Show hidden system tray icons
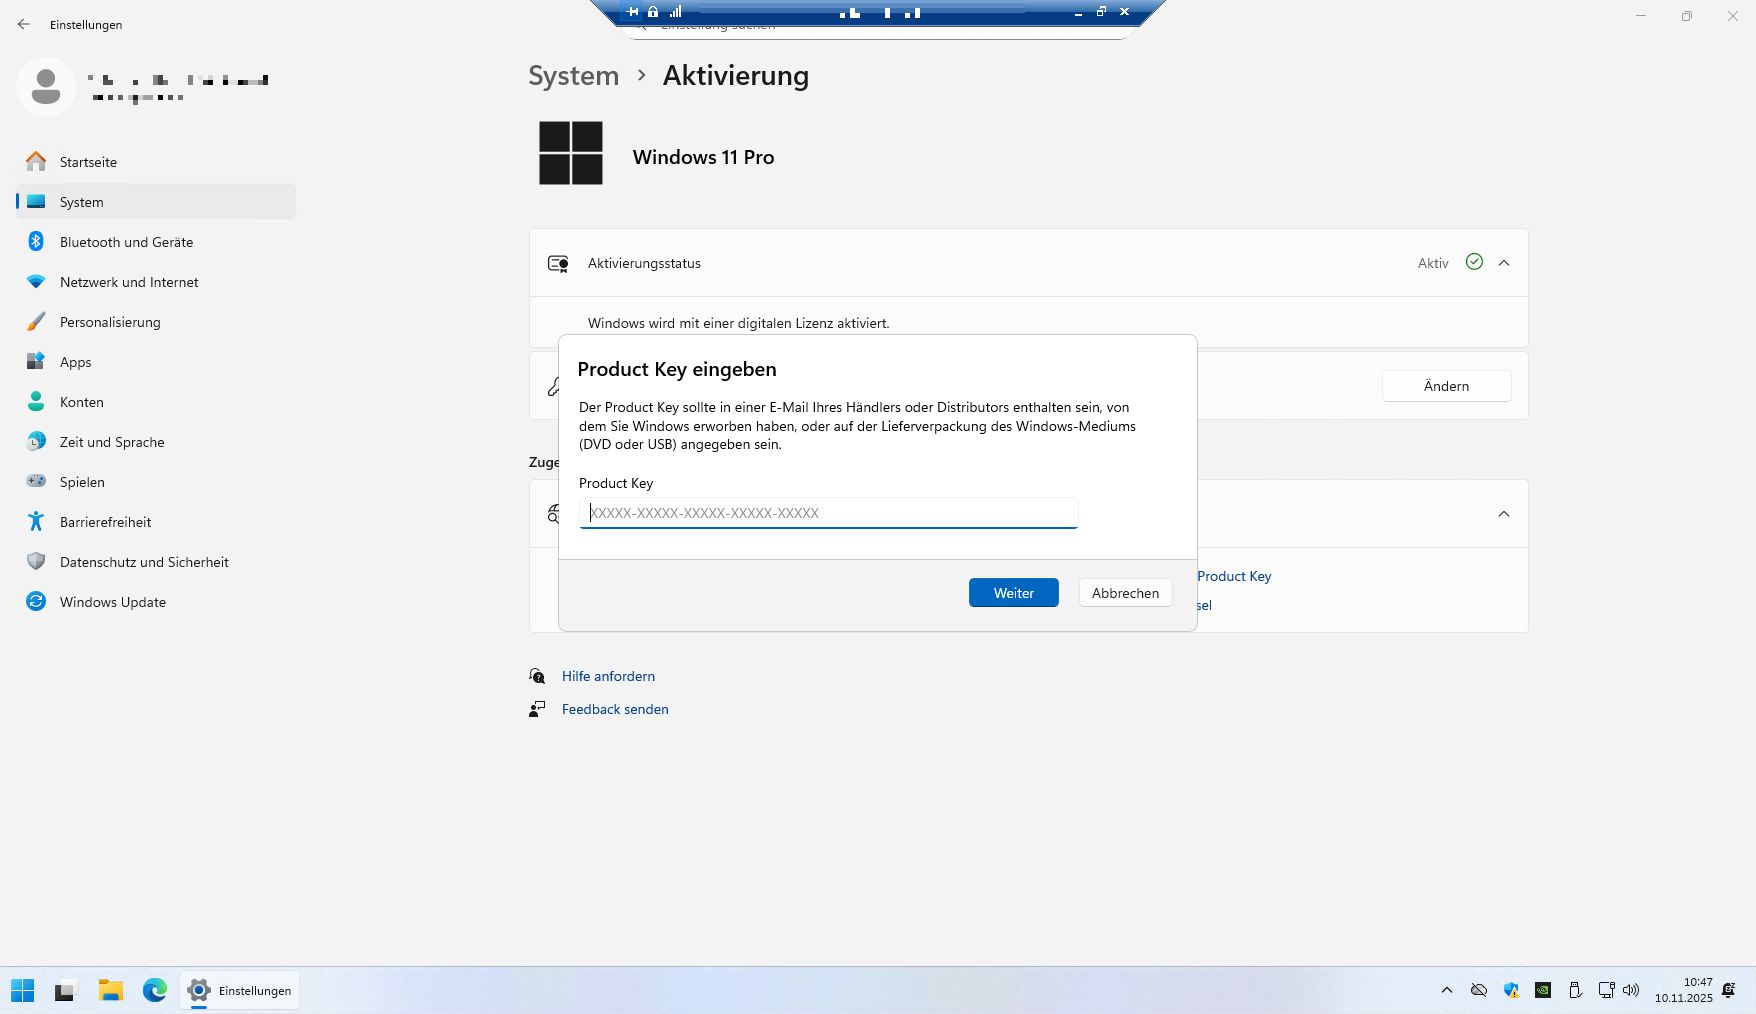The image size is (1756, 1014). tap(1446, 990)
